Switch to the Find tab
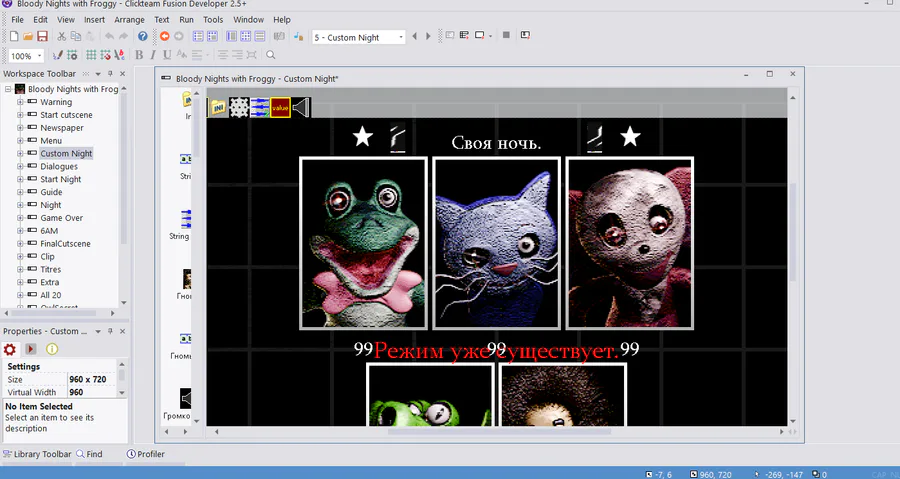 (x=90, y=454)
